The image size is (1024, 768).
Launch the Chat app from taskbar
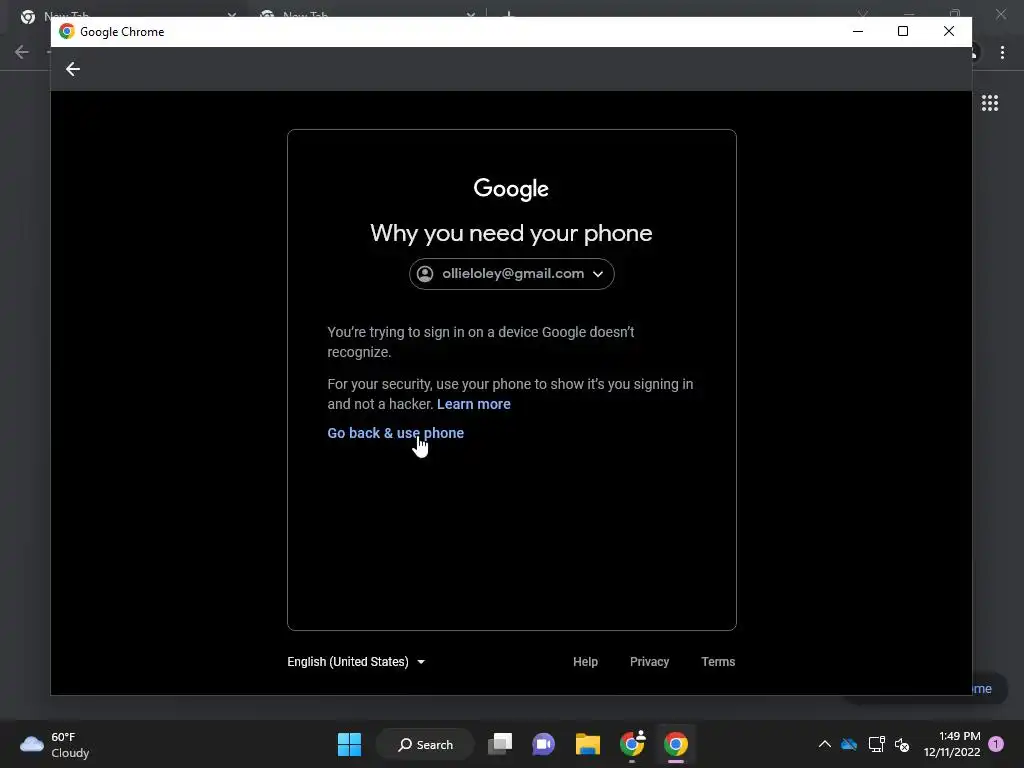[x=543, y=744]
